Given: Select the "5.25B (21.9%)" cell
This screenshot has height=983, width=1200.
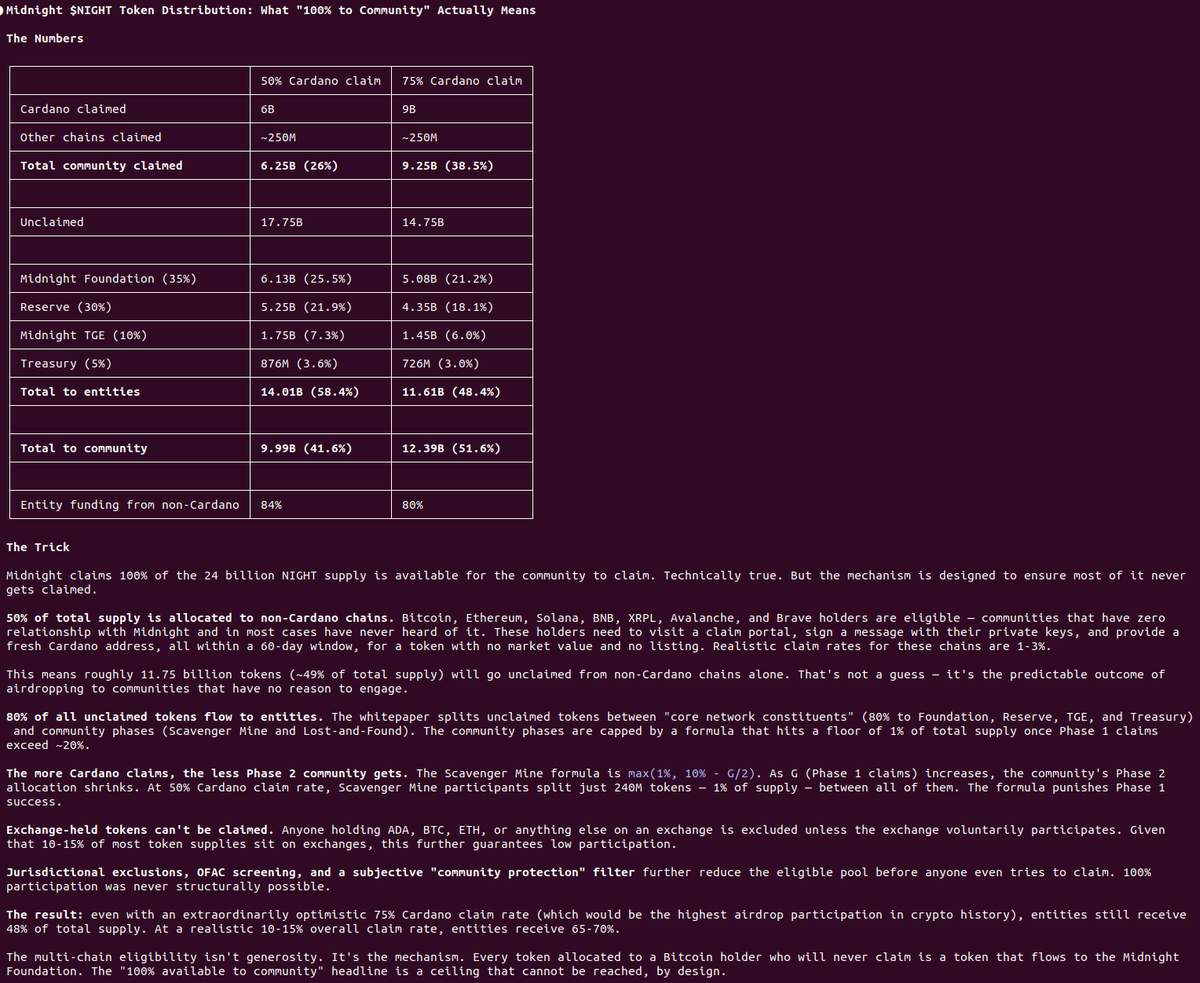Looking at the screenshot, I should click(x=306, y=307).
